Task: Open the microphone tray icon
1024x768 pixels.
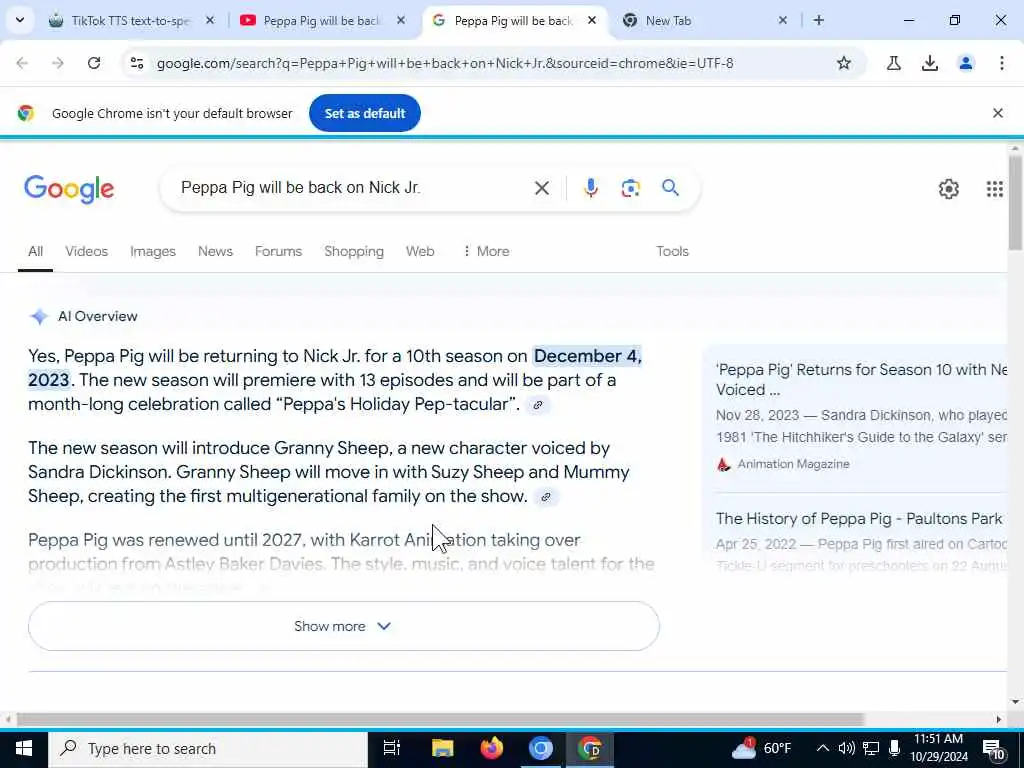Action: [x=895, y=748]
